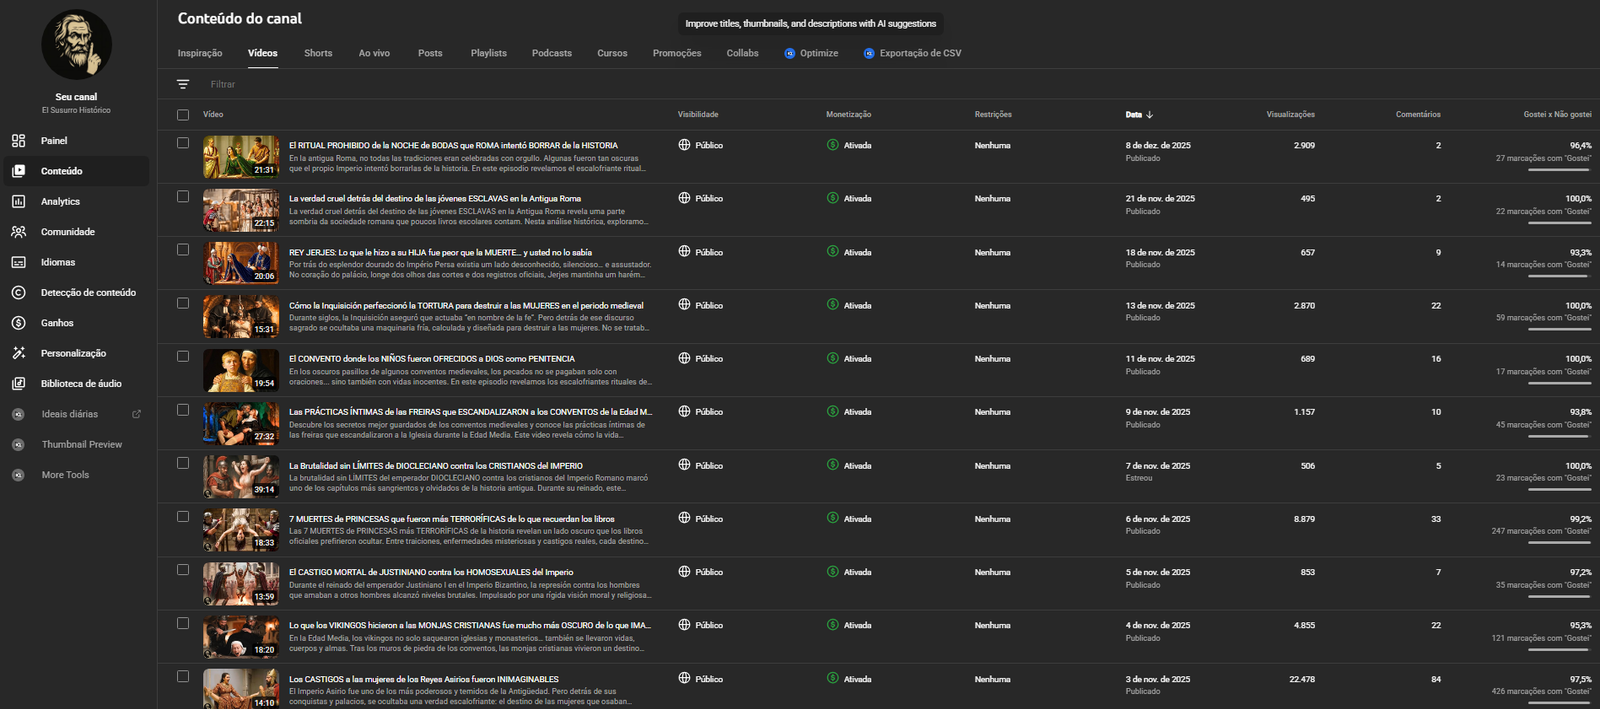Click the globe icon for El CONVENTO video

click(684, 358)
